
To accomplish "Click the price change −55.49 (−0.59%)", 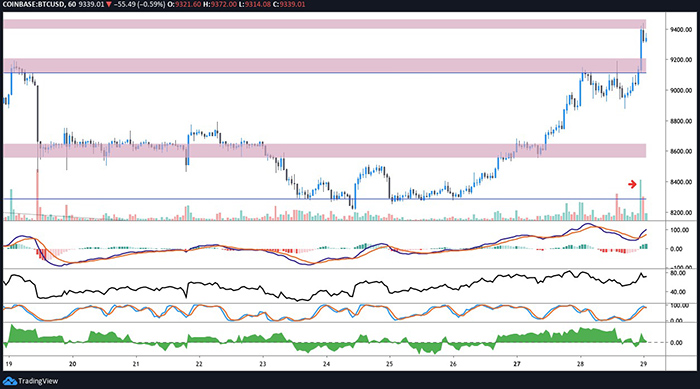I will click(x=139, y=4).
